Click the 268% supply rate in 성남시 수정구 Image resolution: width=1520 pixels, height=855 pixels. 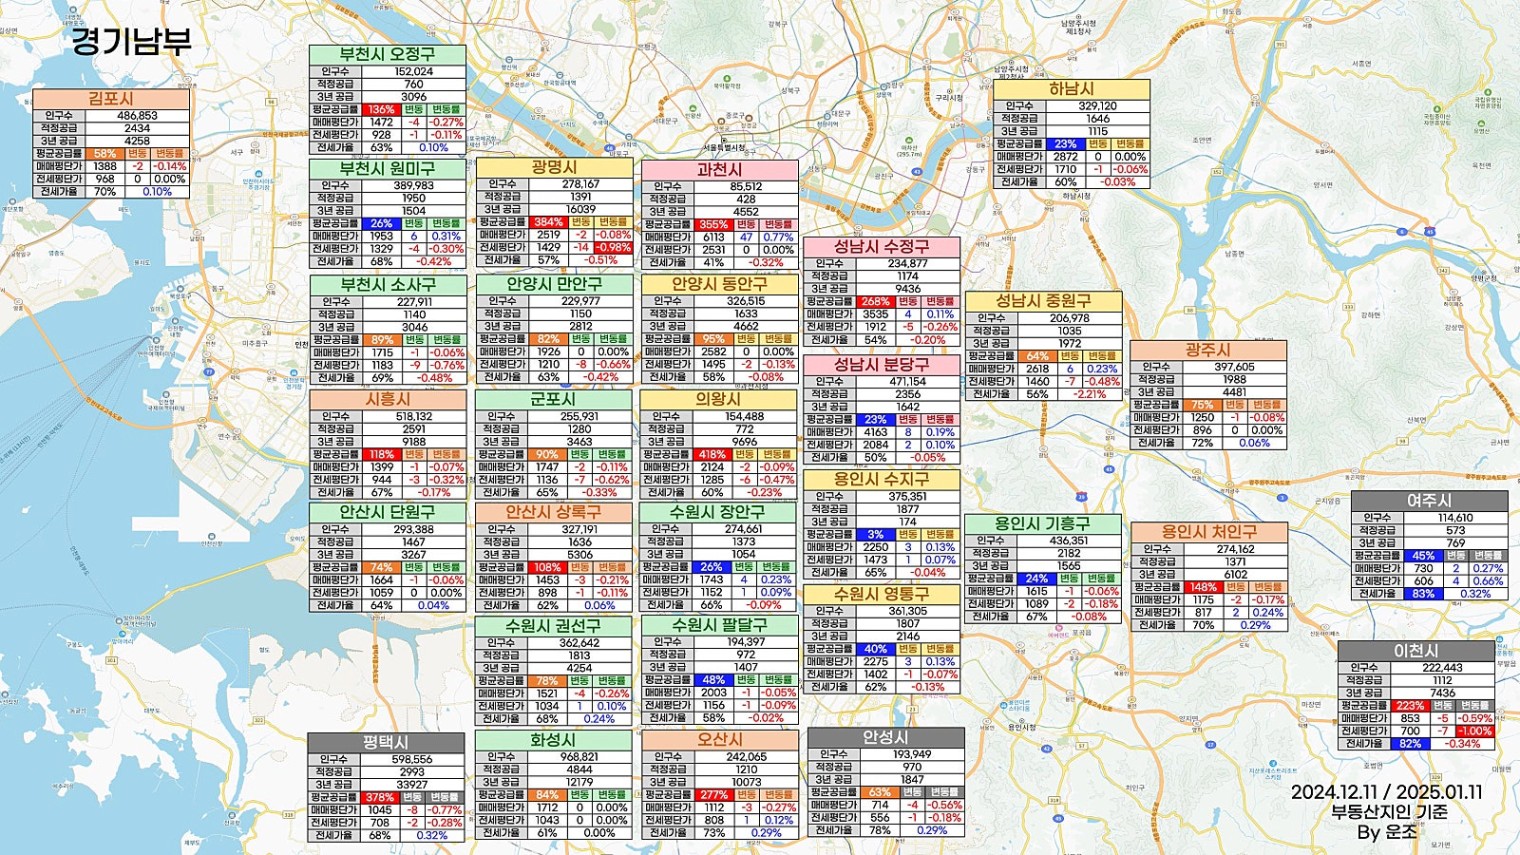(x=875, y=301)
